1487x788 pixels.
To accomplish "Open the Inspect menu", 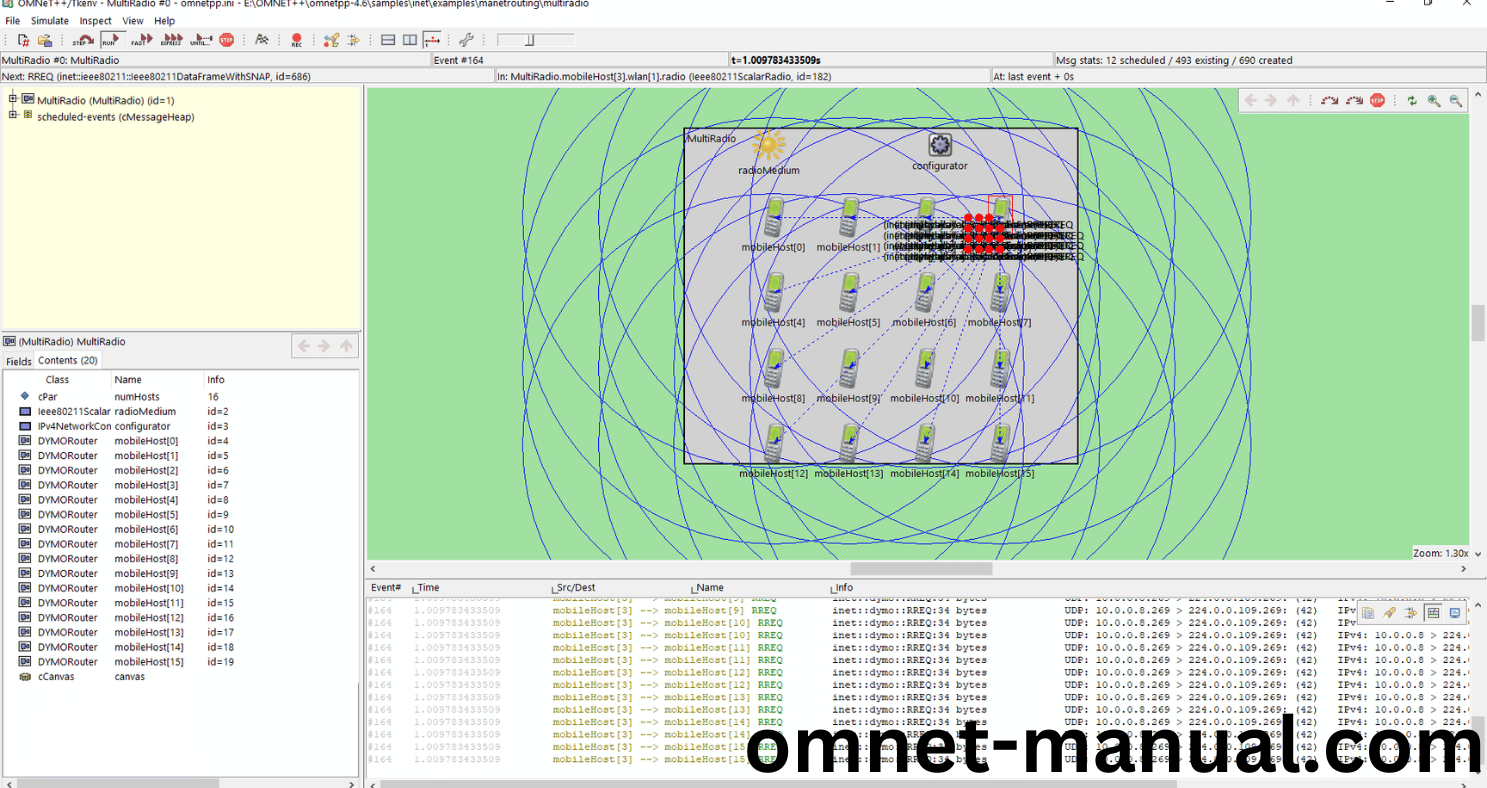I will tap(96, 20).
